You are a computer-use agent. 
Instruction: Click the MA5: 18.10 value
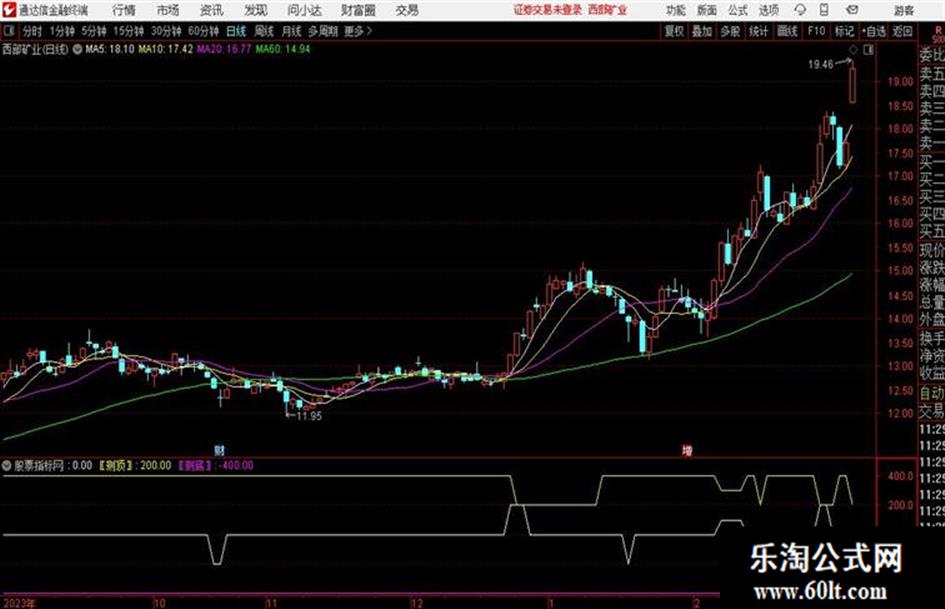pyautogui.click(x=110, y=49)
